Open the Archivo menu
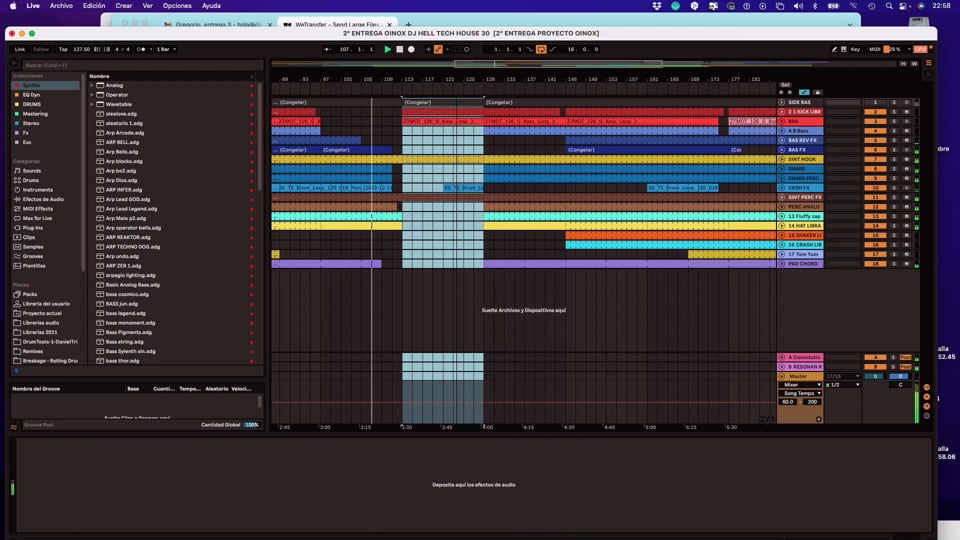Viewport: 960px width, 540px height. pos(61,6)
